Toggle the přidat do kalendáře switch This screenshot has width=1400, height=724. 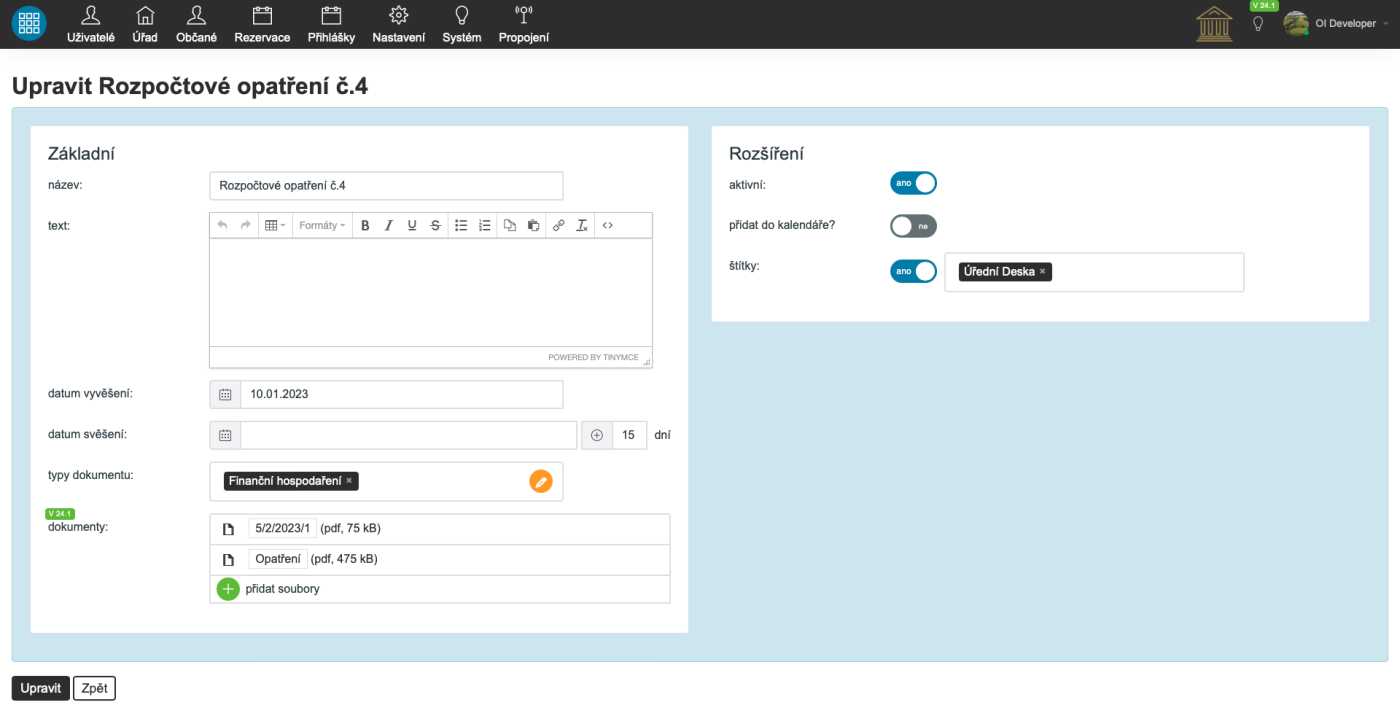coord(913,226)
